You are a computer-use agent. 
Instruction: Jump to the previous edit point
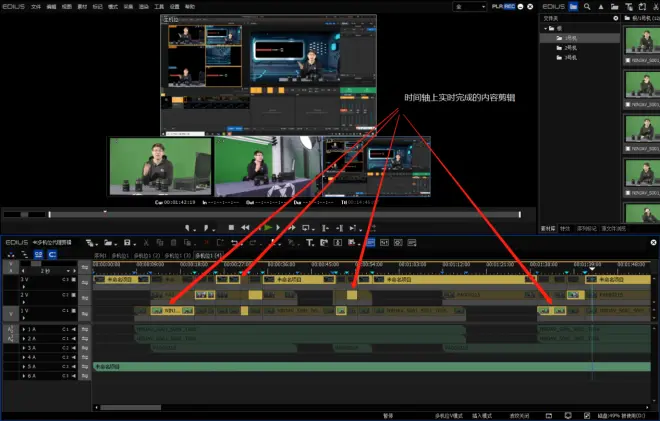click(x=325, y=228)
